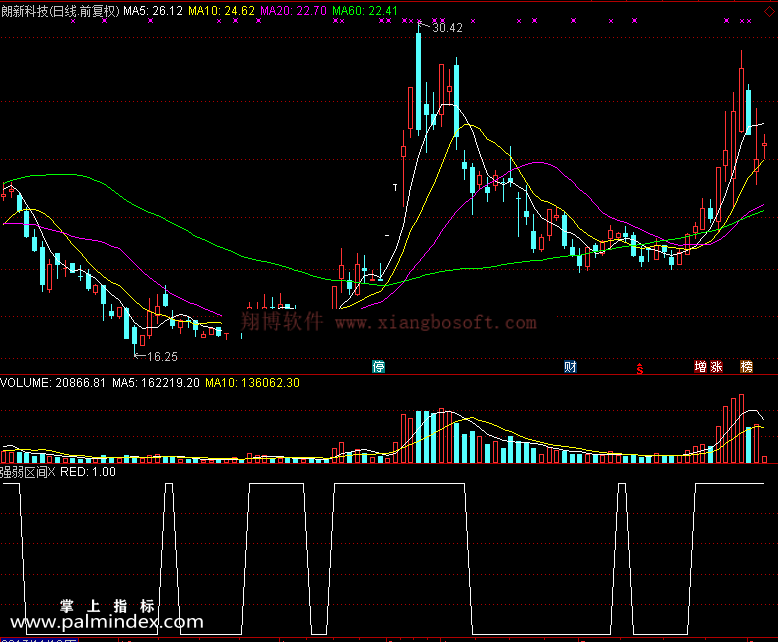Click the 30.42 high price label
Viewport: 778px width, 642px height.
coord(448,28)
